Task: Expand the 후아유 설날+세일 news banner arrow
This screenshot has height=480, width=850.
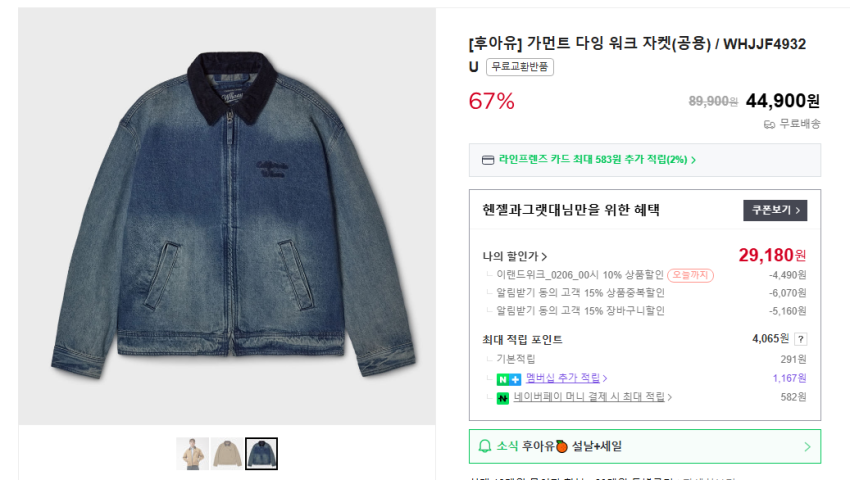Action: tap(807, 447)
